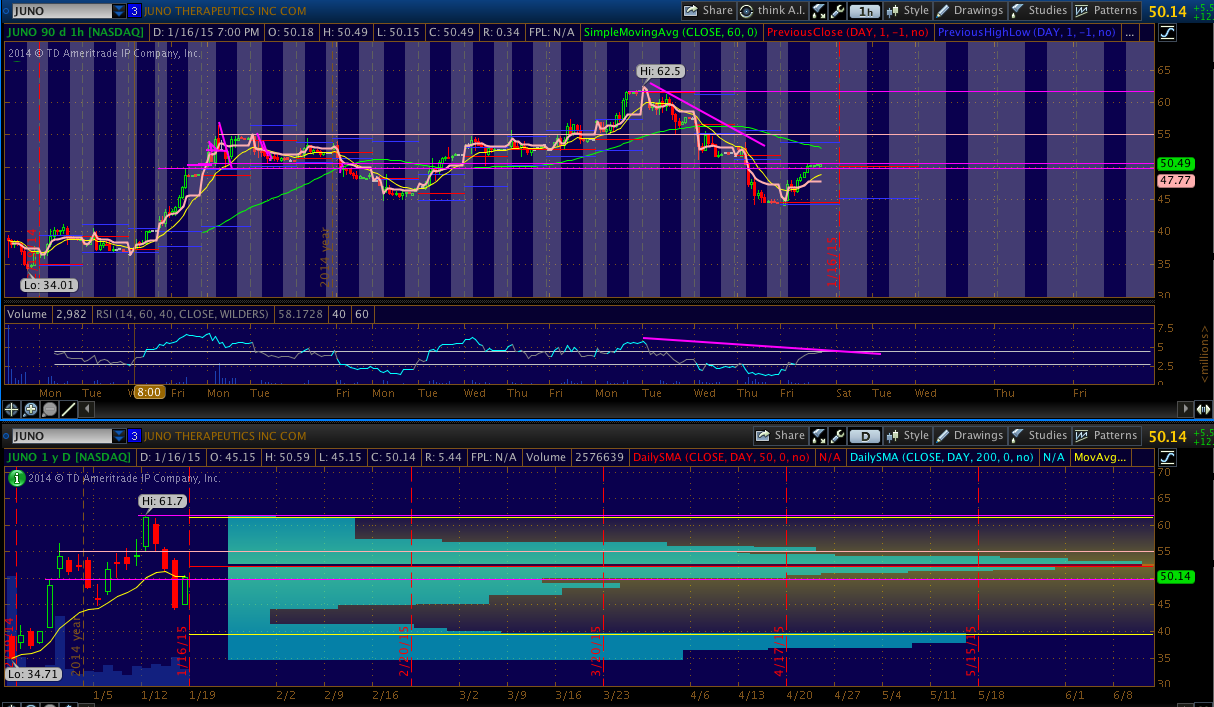
Task: Open bottom chart settings wrench icon
Action: coord(837,436)
